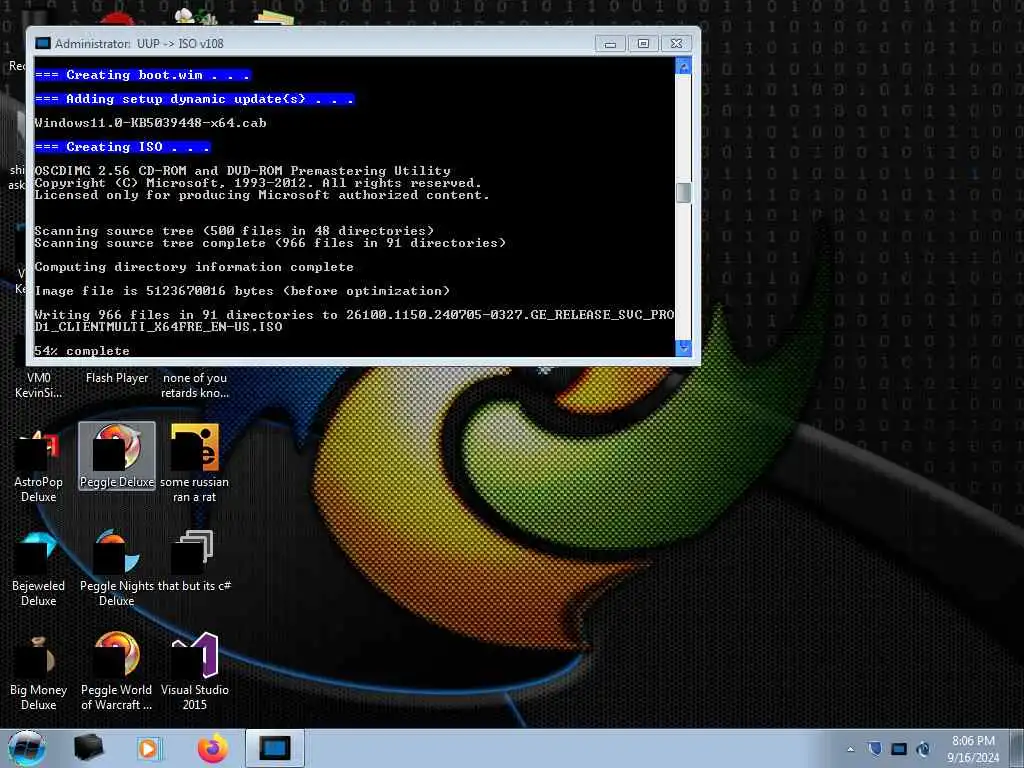Select the 'none of you' desktop icon
The height and width of the screenshot is (768, 1024).
tap(195, 385)
